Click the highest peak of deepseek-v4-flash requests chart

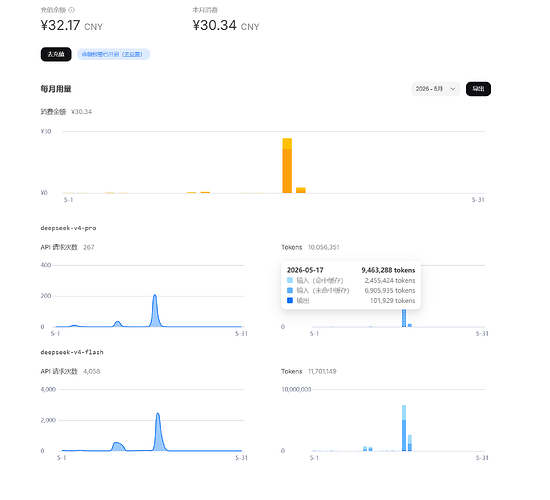click(x=158, y=414)
